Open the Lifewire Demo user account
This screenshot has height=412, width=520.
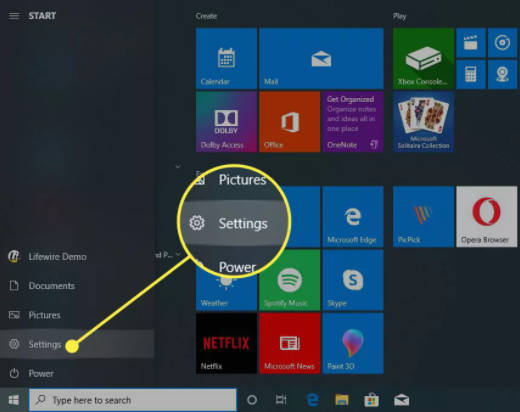coord(77,257)
